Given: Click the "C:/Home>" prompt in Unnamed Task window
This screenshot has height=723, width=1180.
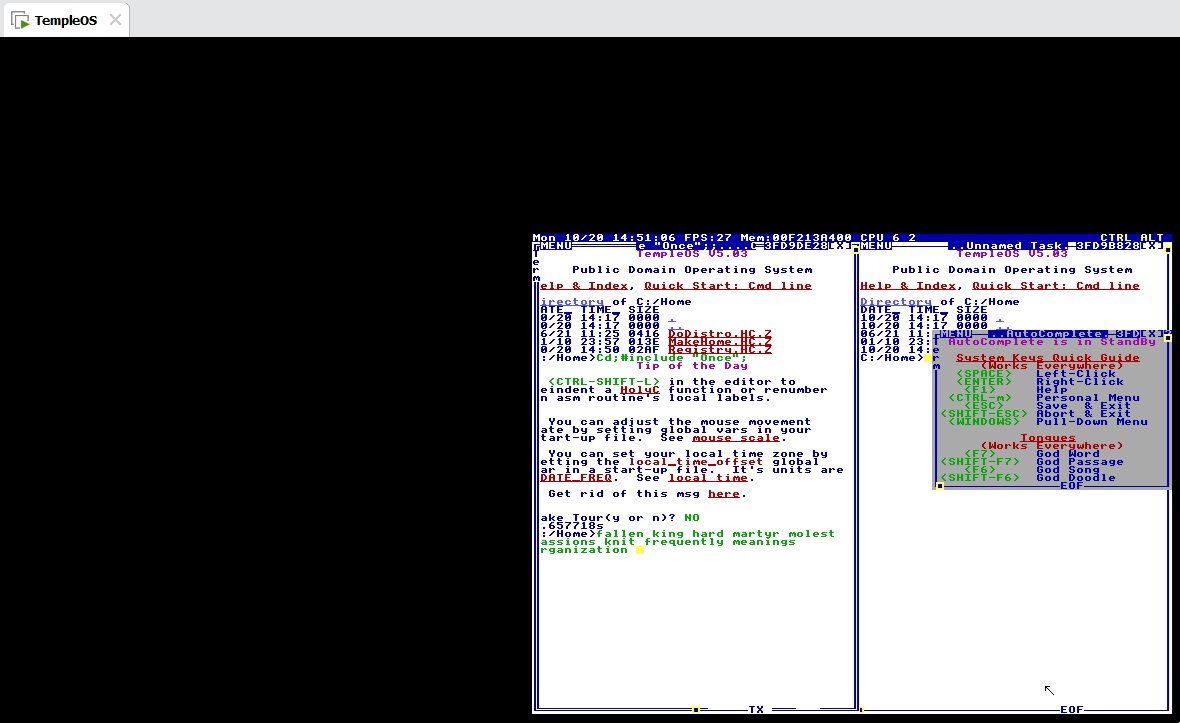Looking at the screenshot, I should click(x=892, y=357).
